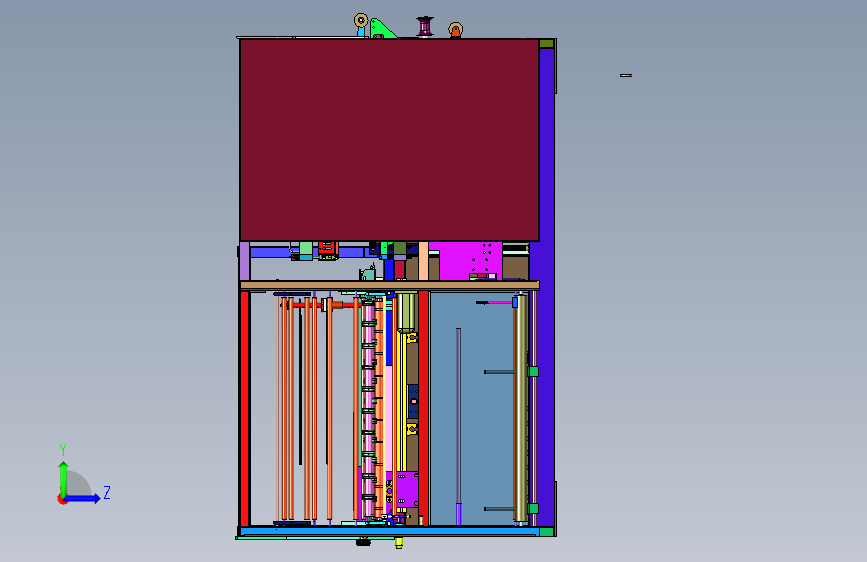Click the blue Z axis arrow of triad

(x=83, y=498)
